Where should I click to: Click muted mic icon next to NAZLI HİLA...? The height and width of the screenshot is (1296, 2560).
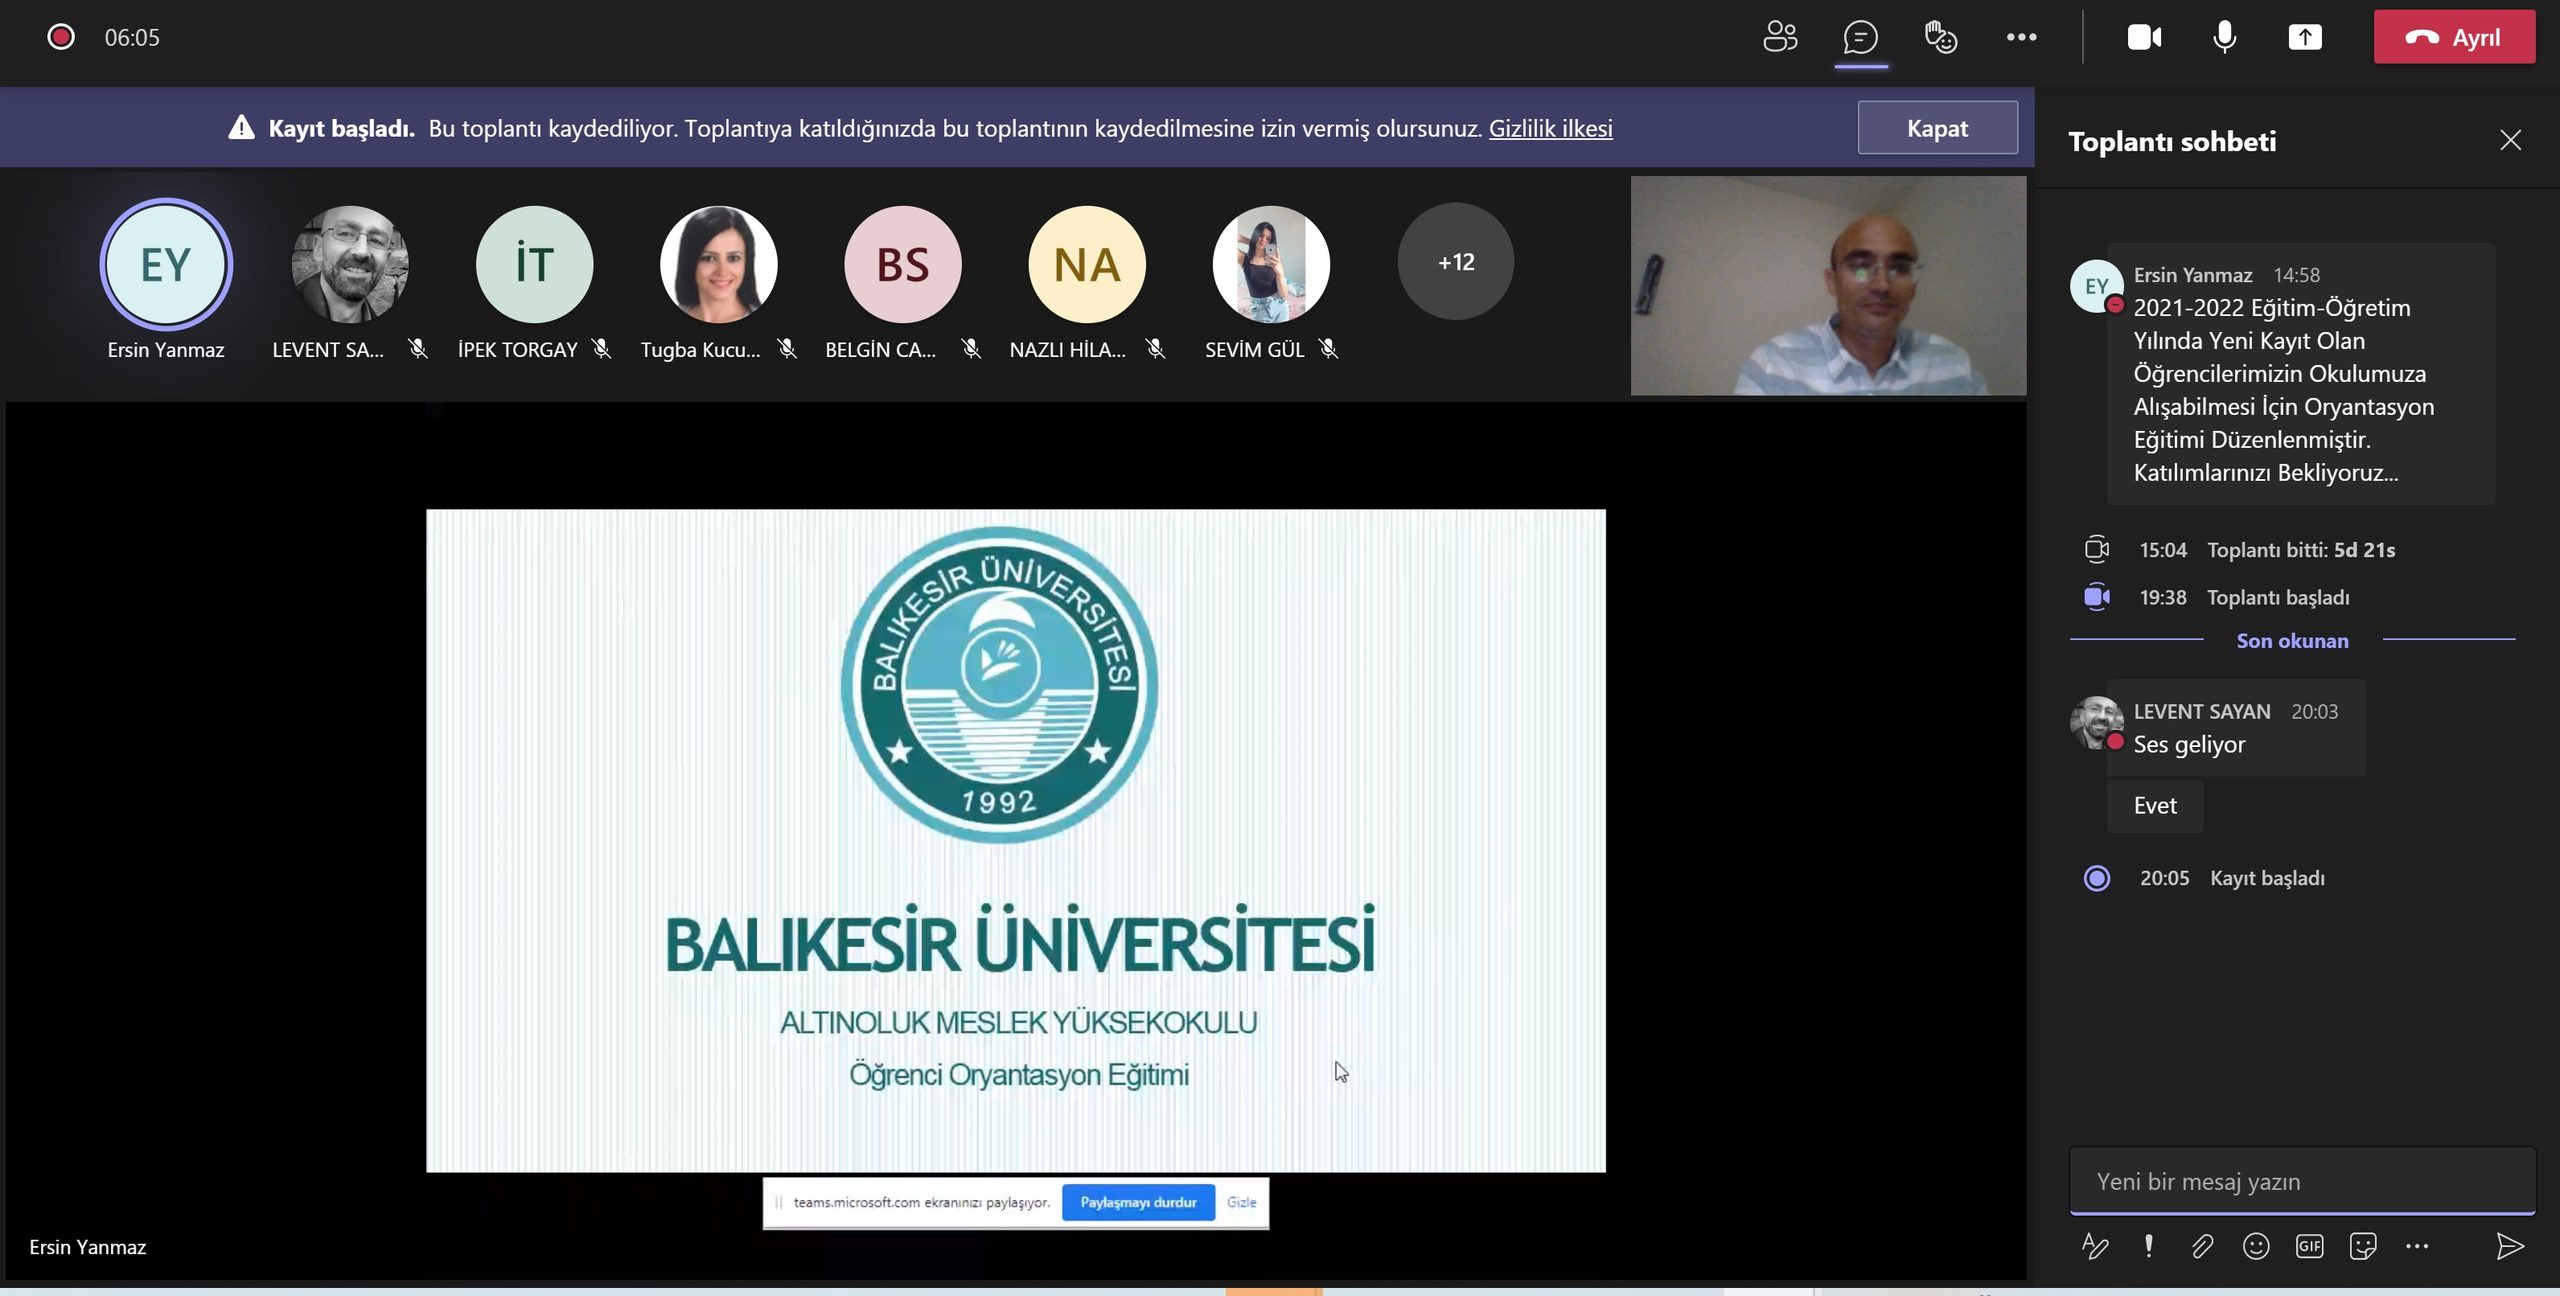[1155, 349]
